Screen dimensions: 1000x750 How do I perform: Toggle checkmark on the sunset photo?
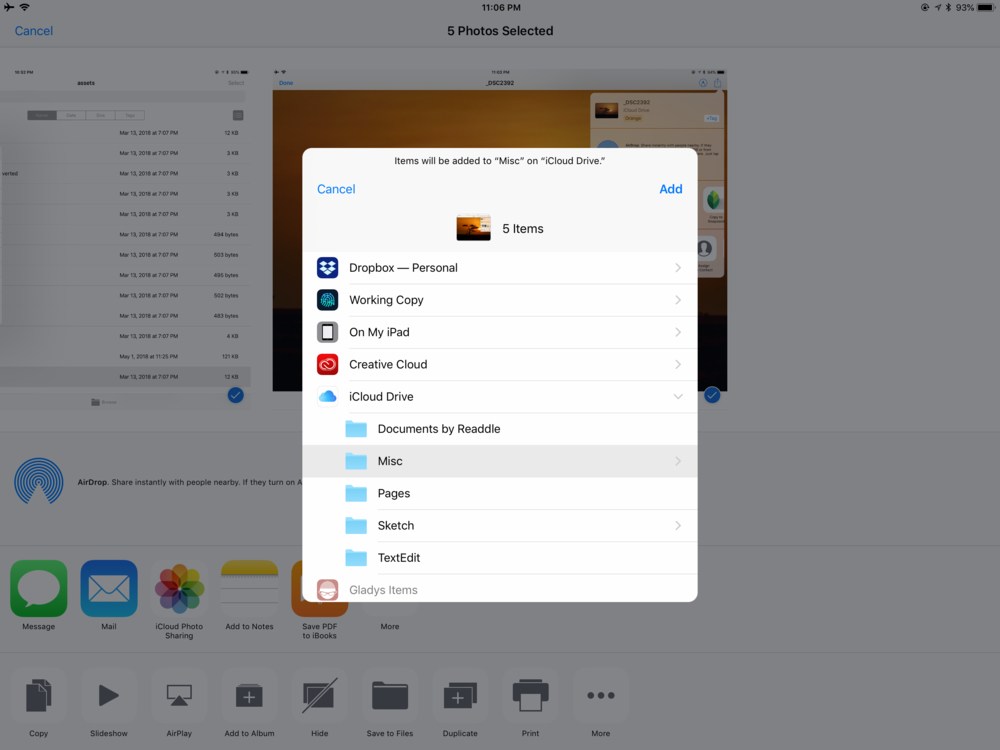coord(712,395)
